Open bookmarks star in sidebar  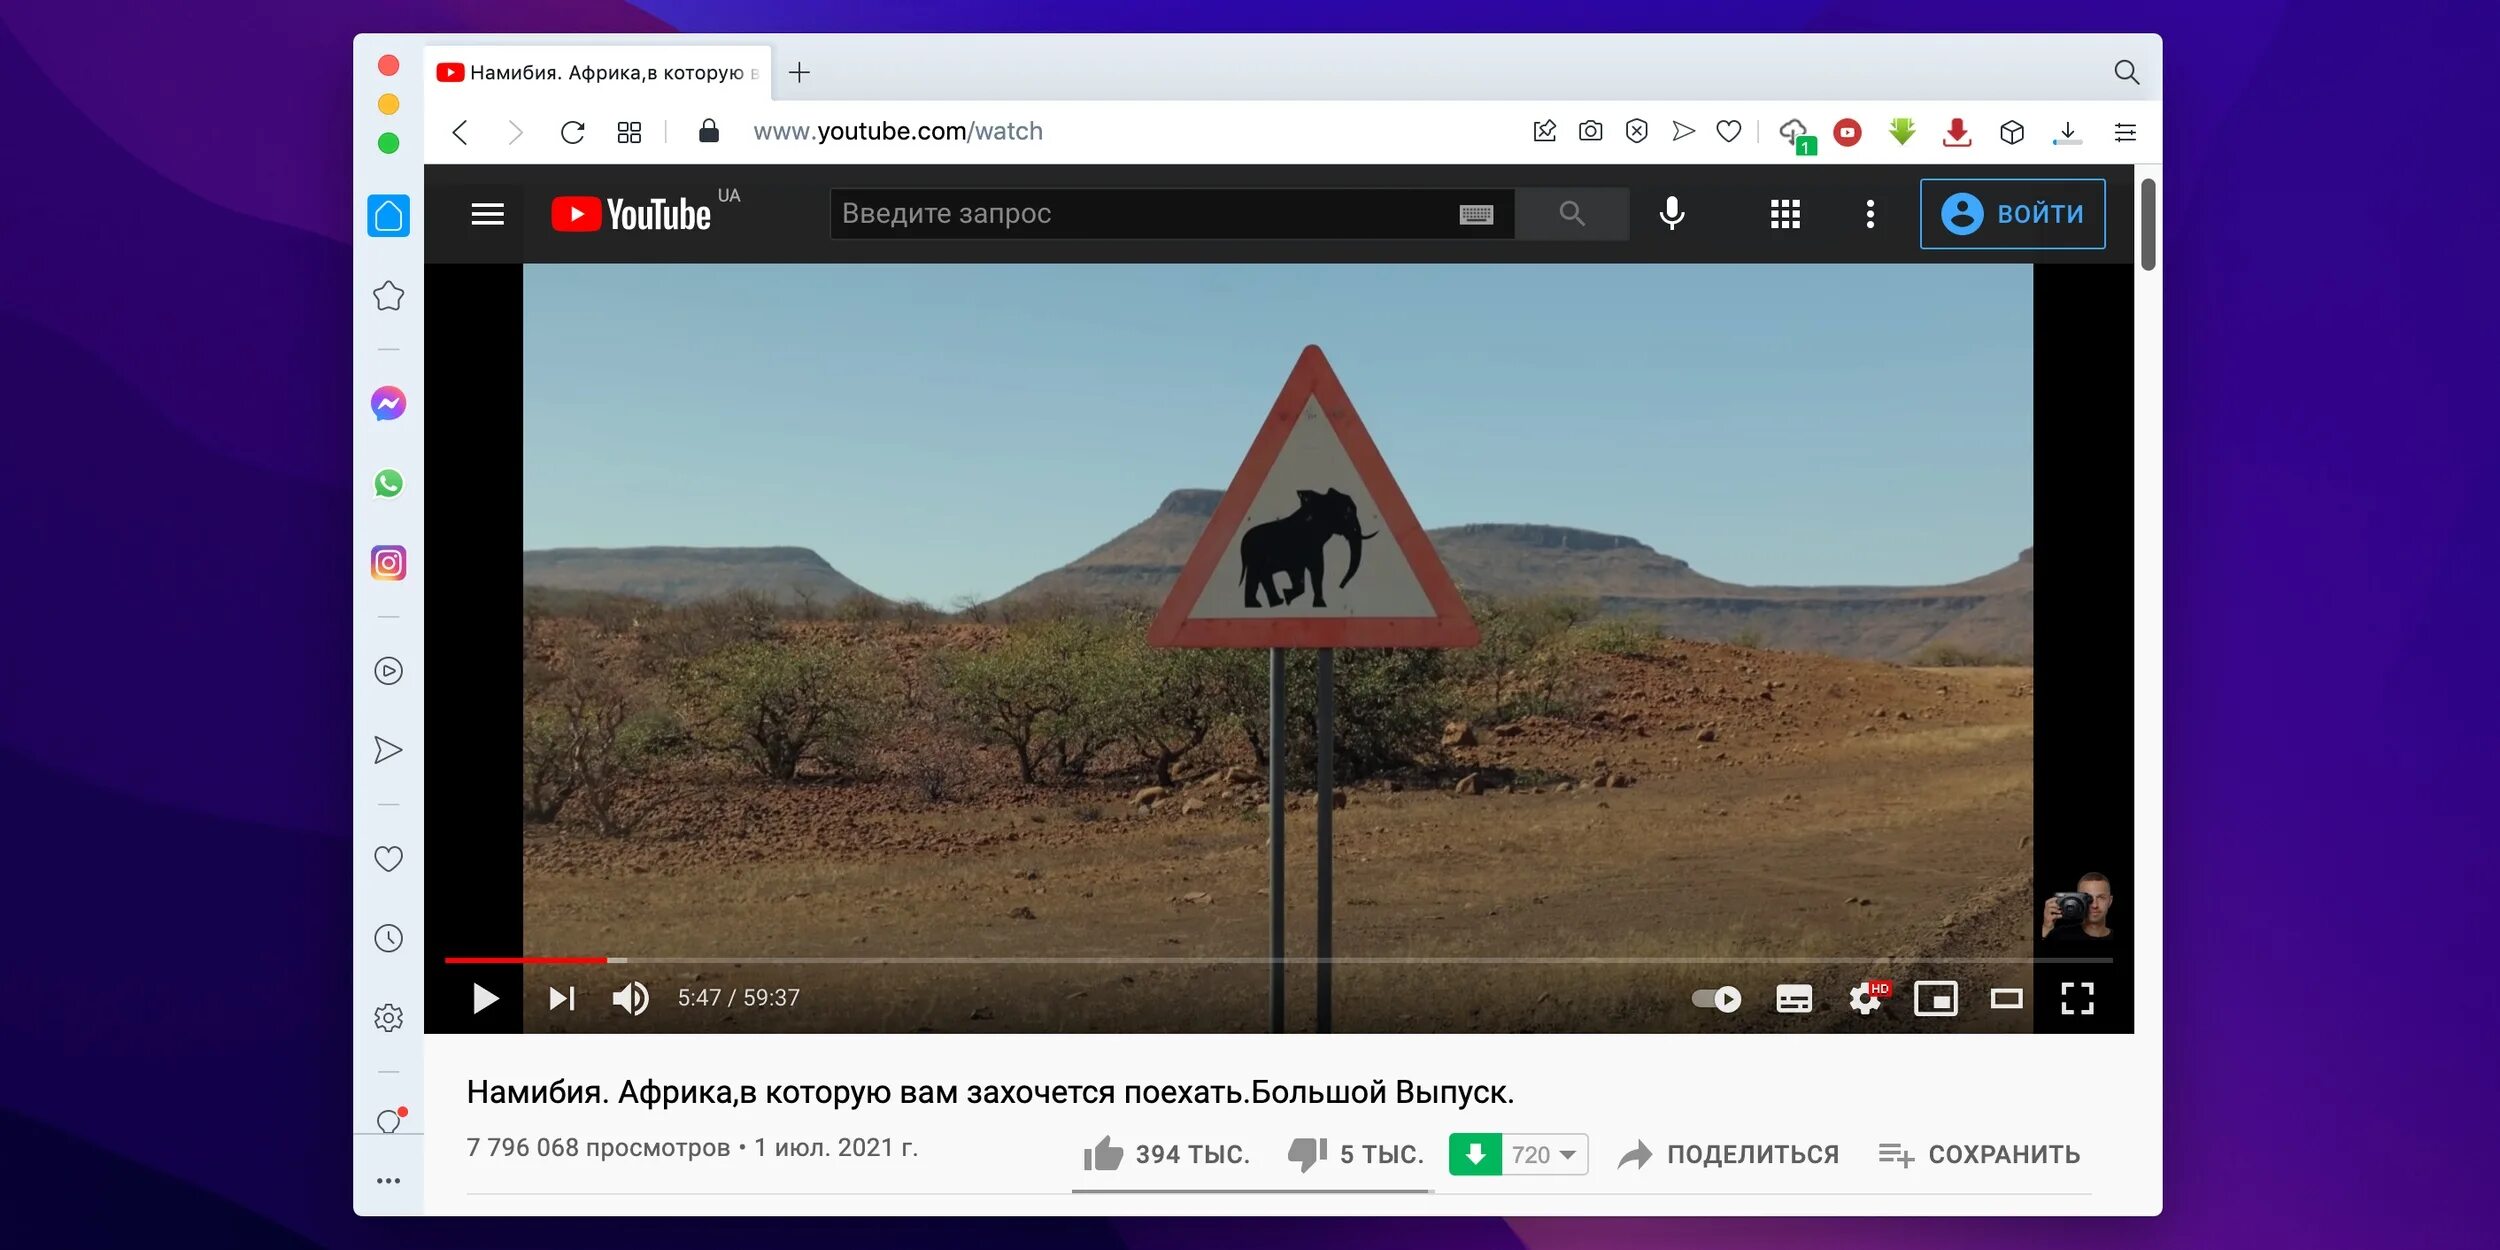[388, 295]
